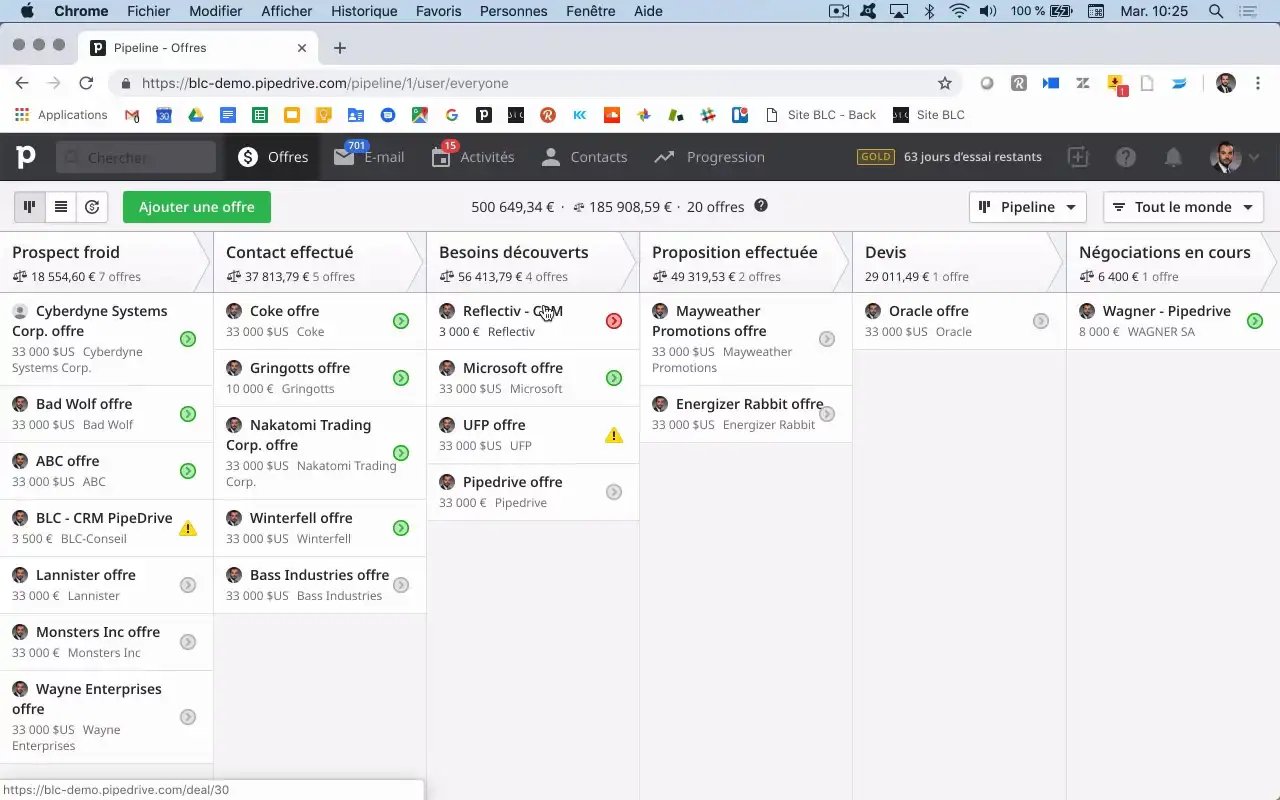The image size is (1280, 800).
Task: Open Chrome three-dot menu
Action: pyautogui.click(x=1258, y=83)
